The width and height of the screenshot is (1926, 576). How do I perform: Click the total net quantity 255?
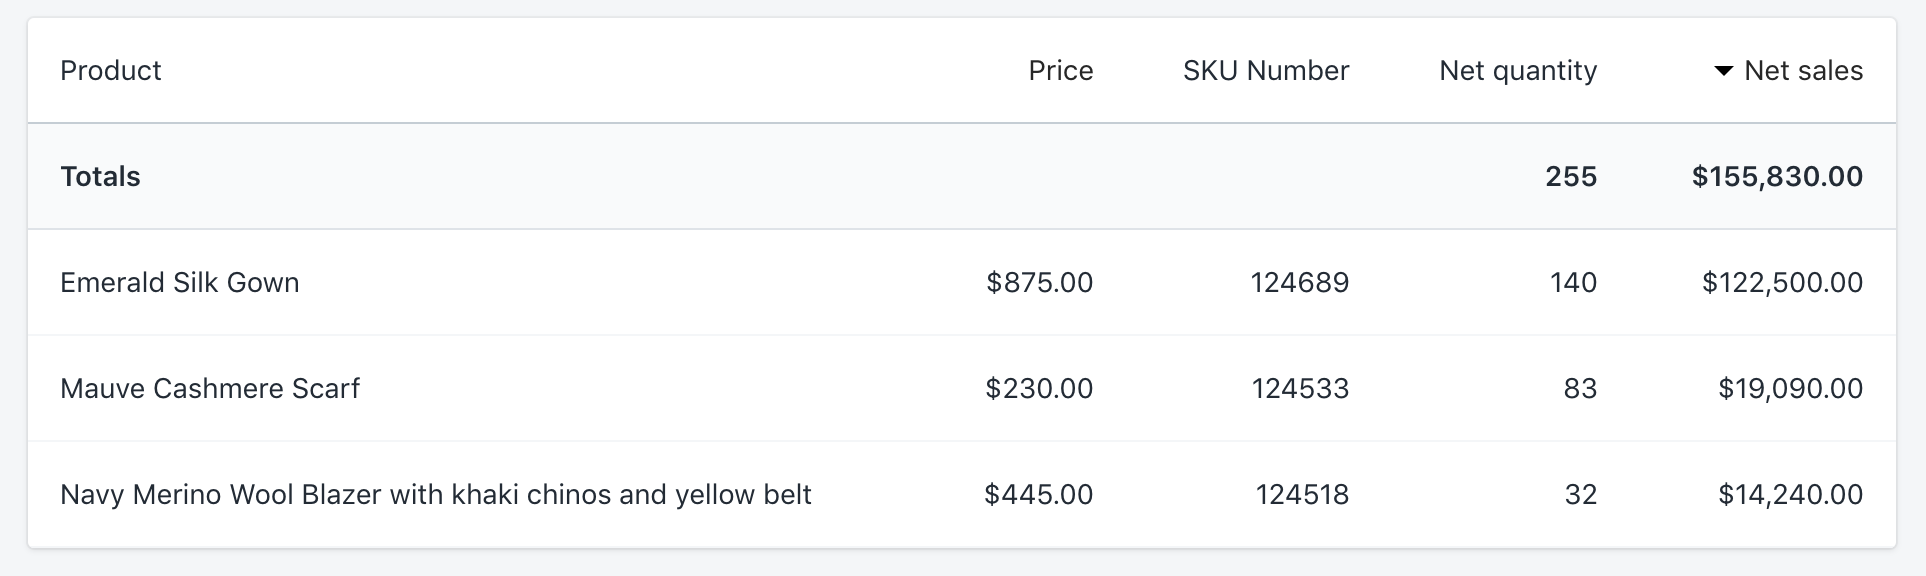pyautogui.click(x=1570, y=177)
